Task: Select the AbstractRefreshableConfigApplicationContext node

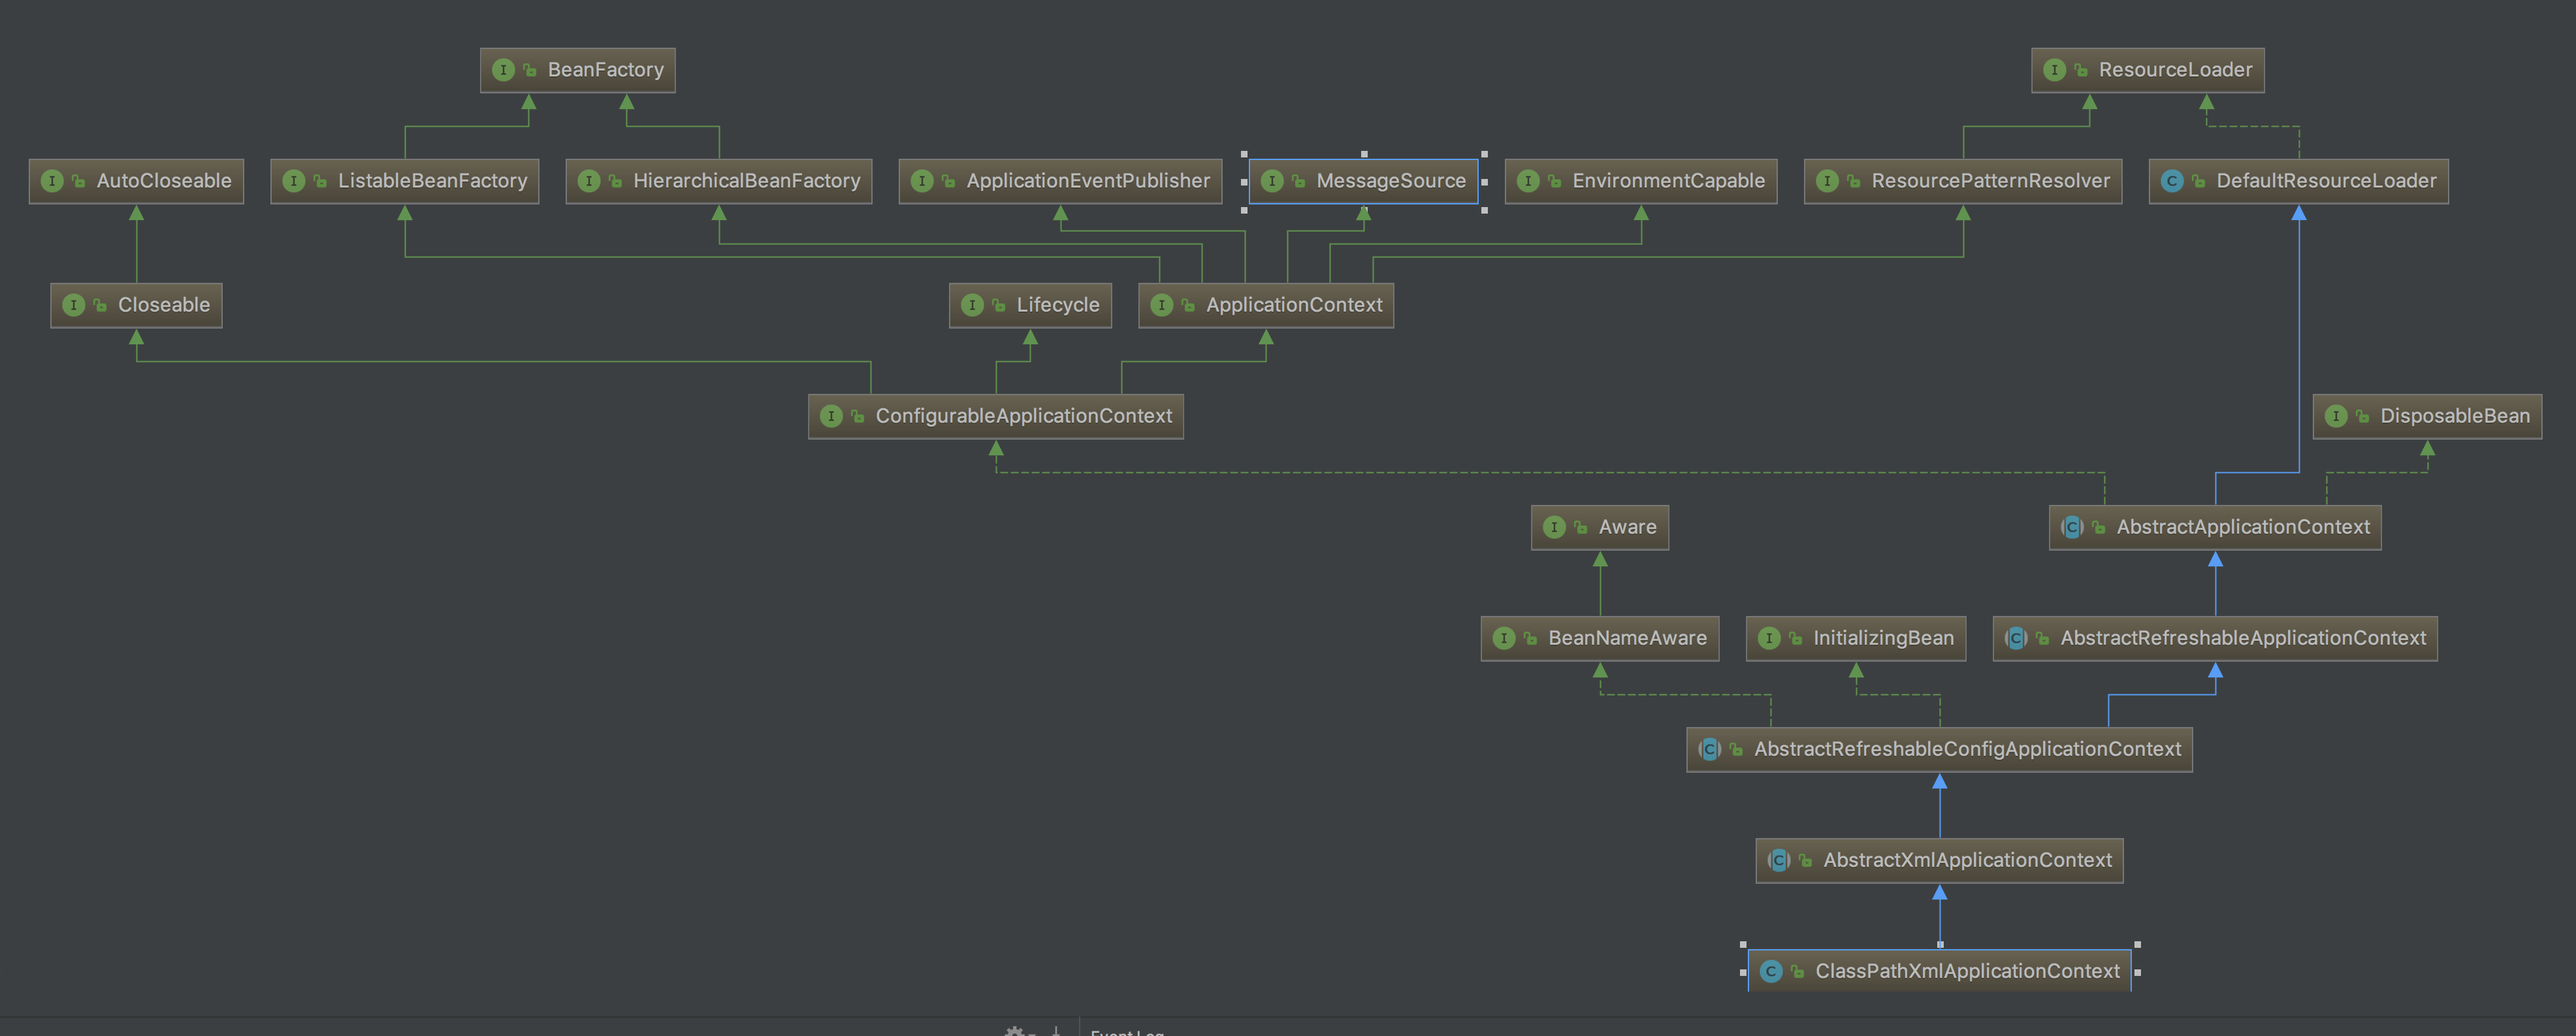Action: click(x=1940, y=749)
